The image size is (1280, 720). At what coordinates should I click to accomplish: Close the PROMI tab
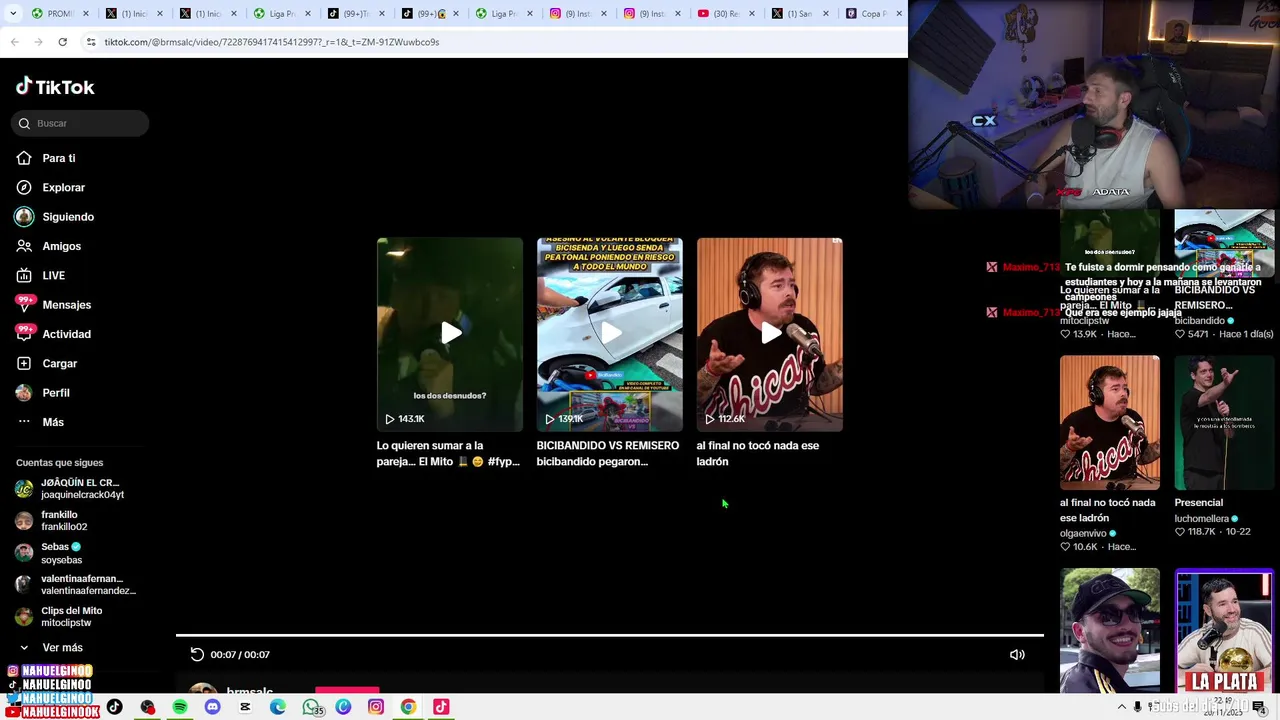pos(85,14)
